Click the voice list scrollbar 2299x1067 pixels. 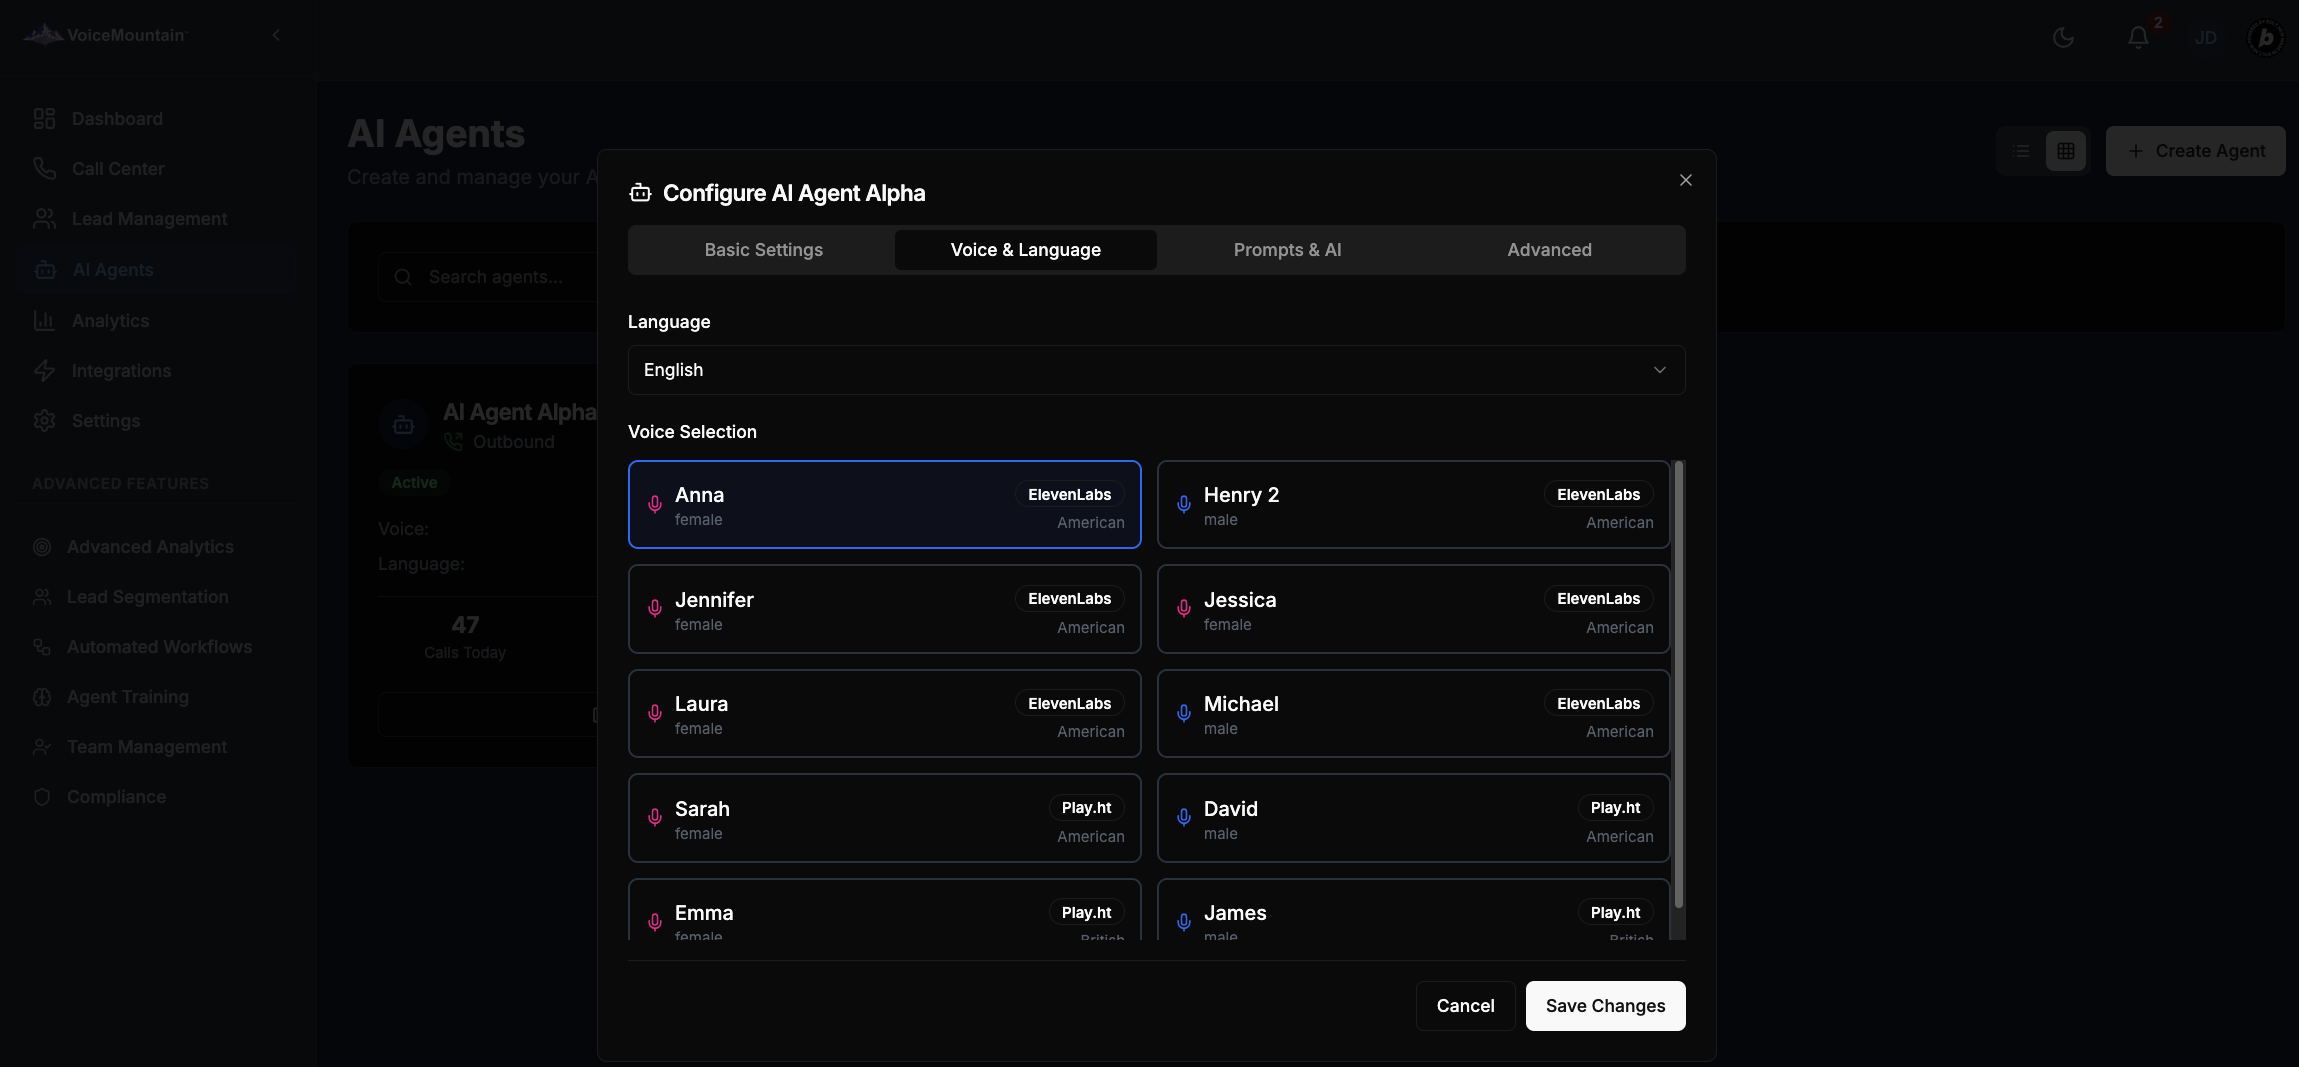(1679, 684)
